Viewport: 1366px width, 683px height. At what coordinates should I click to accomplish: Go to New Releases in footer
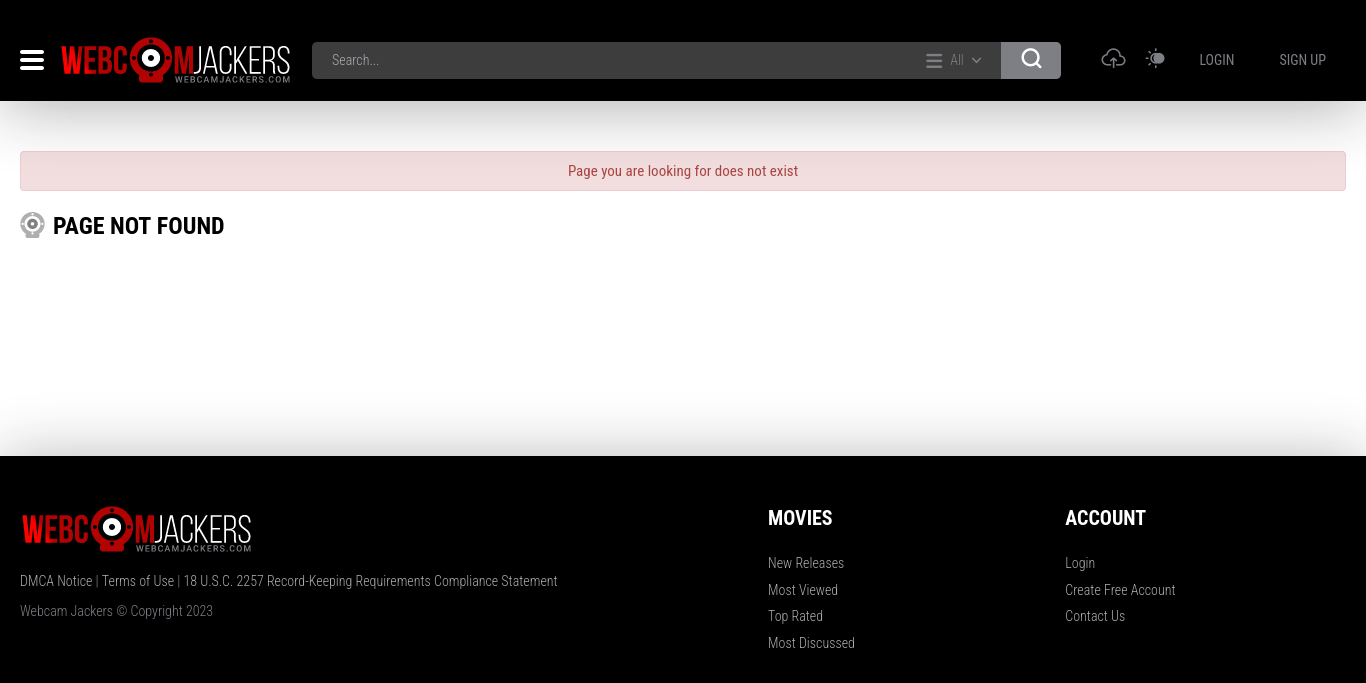point(806,563)
